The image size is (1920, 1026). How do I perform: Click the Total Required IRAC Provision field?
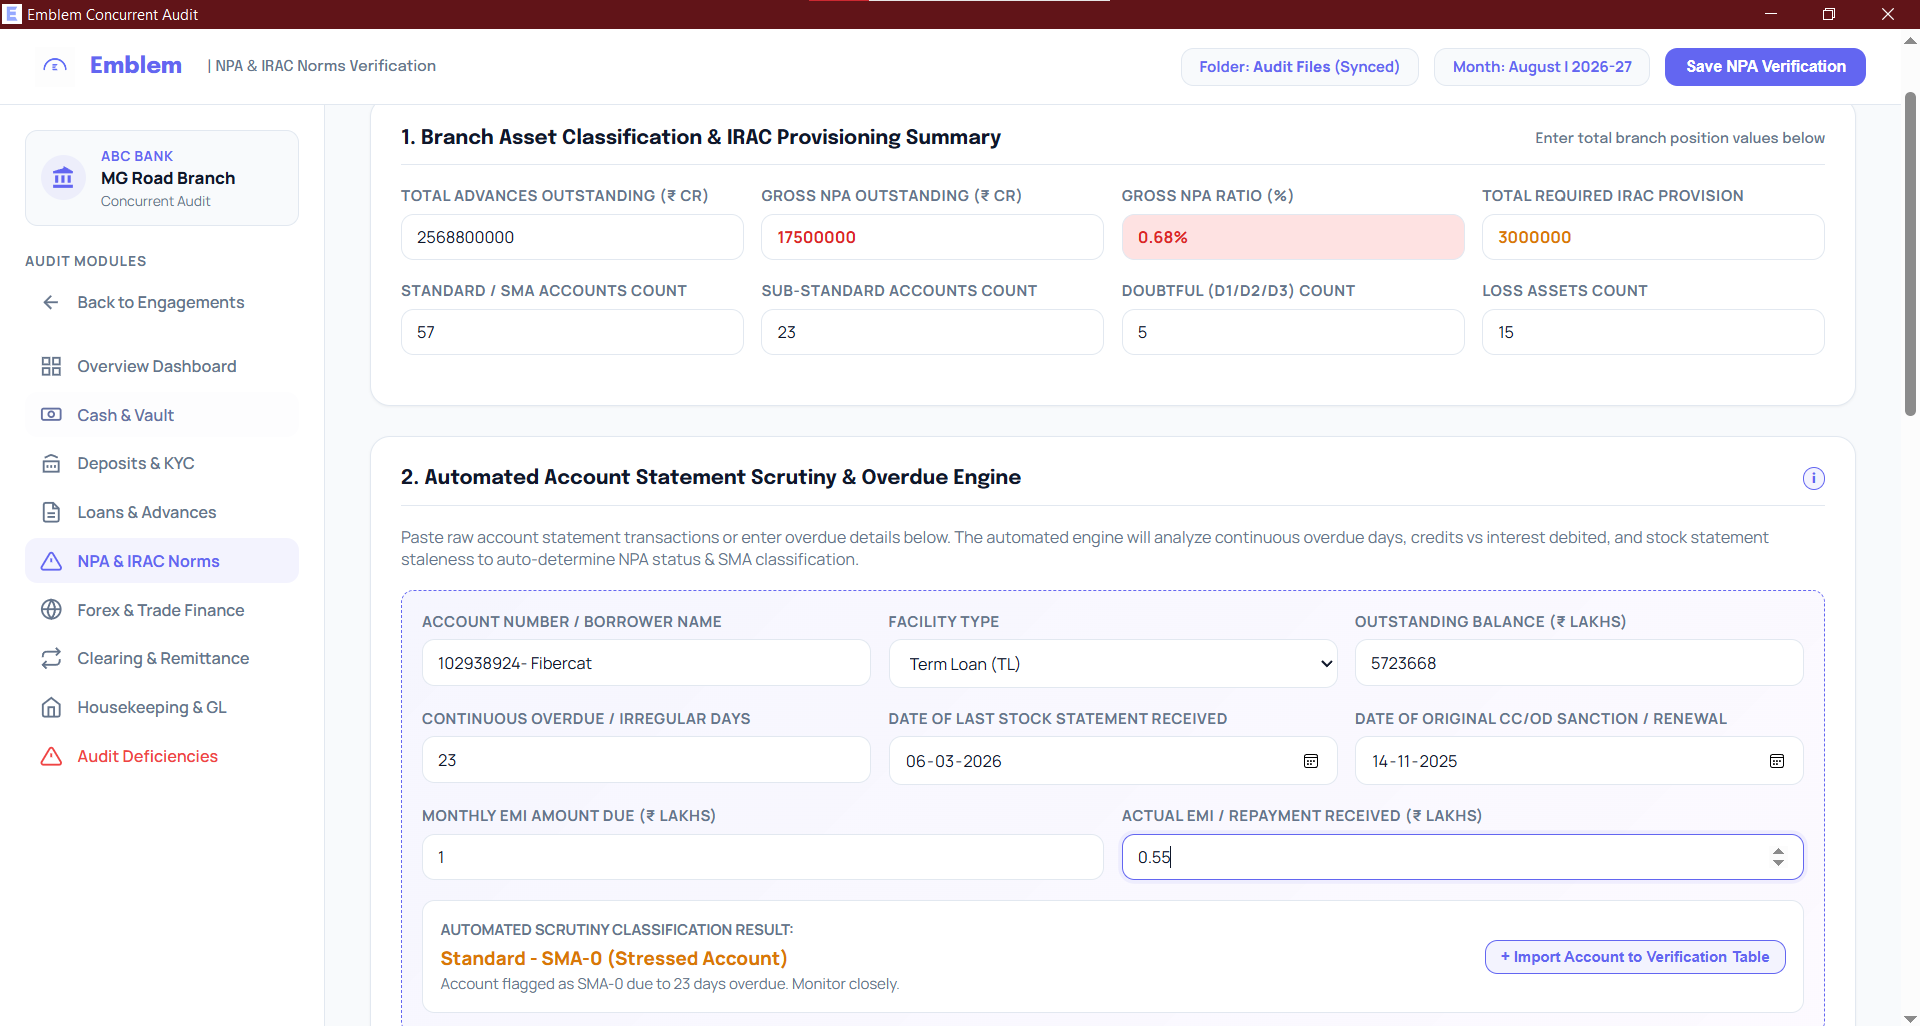click(x=1653, y=237)
